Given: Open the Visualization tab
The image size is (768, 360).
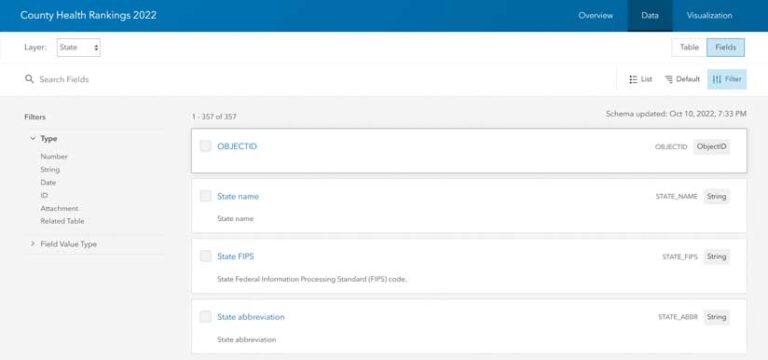Looking at the screenshot, I should tap(709, 16).
